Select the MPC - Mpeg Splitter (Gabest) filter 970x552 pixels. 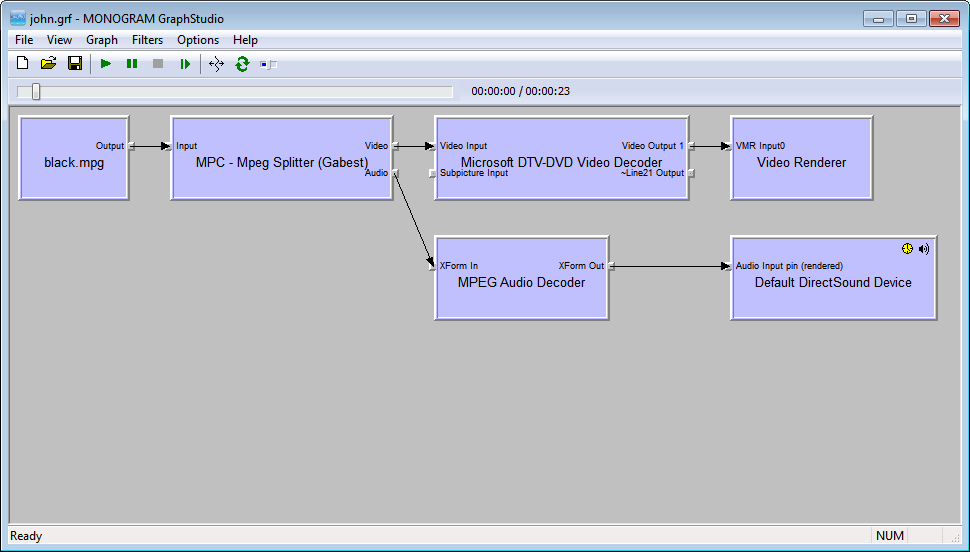tap(281, 158)
